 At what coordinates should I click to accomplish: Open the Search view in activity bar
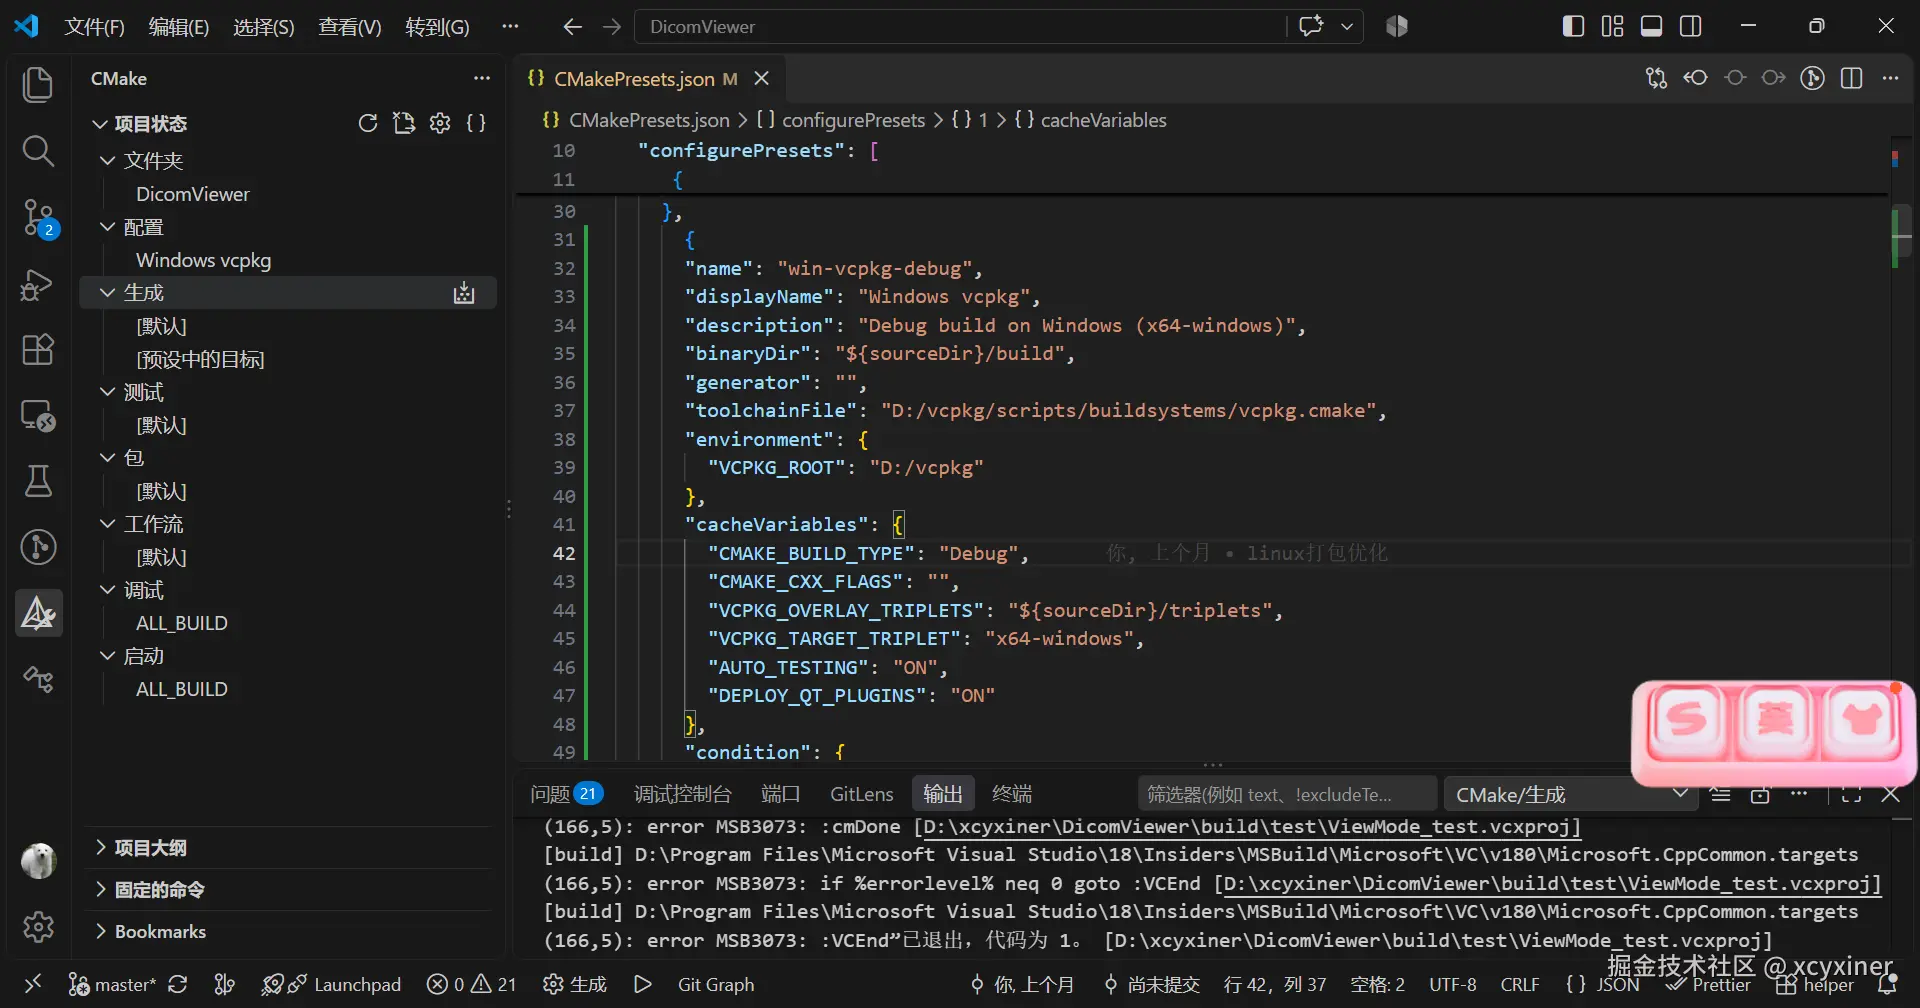tap(38, 151)
